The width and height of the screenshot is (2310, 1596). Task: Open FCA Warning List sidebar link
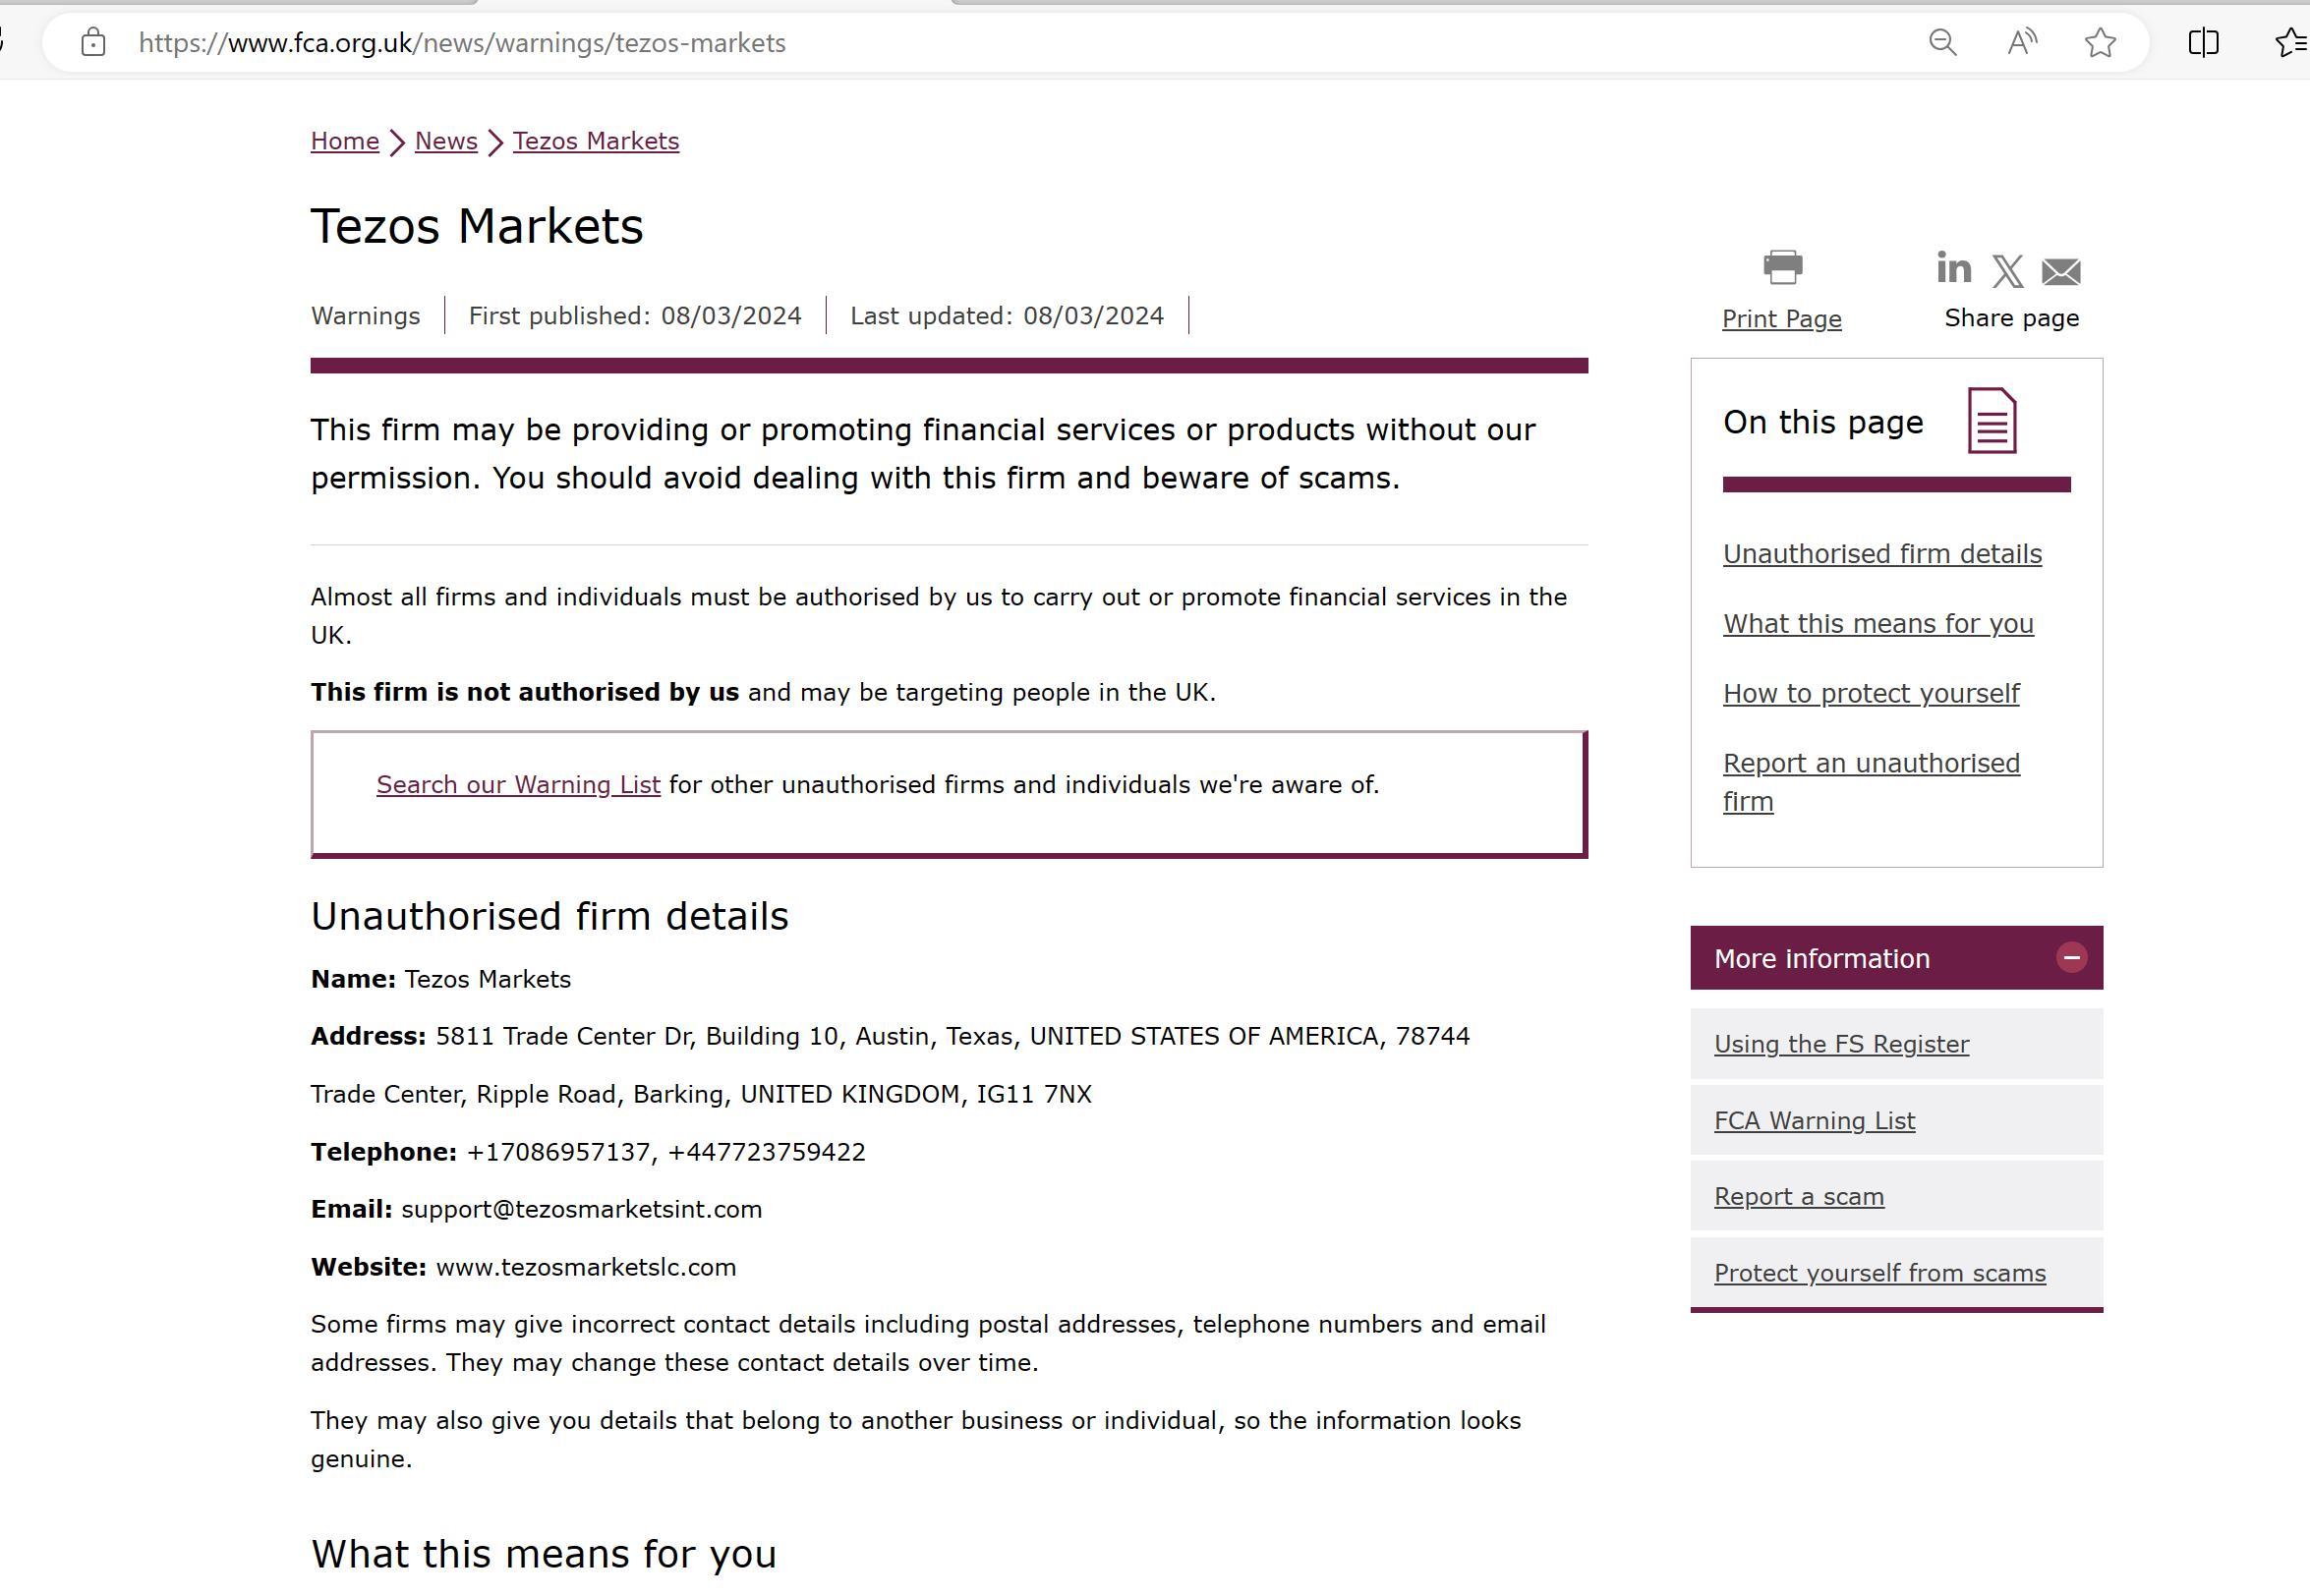click(x=1814, y=1121)
